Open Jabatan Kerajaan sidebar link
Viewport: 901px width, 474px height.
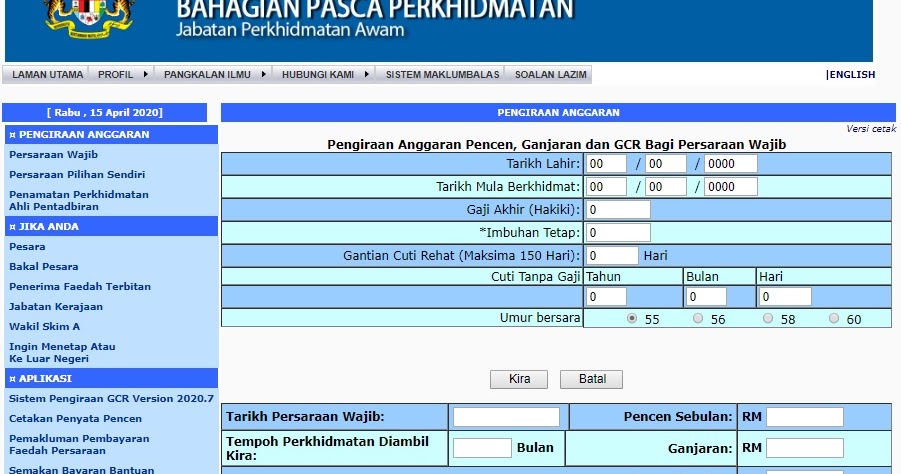(x=56, y=307)
